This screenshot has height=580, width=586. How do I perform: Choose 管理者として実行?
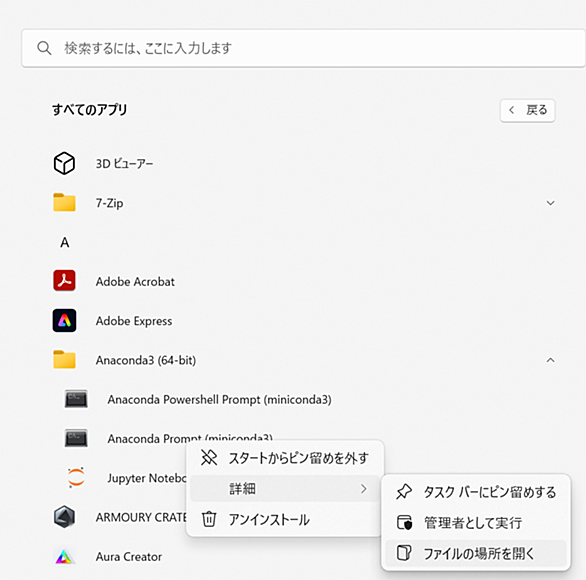pos(476,522)
